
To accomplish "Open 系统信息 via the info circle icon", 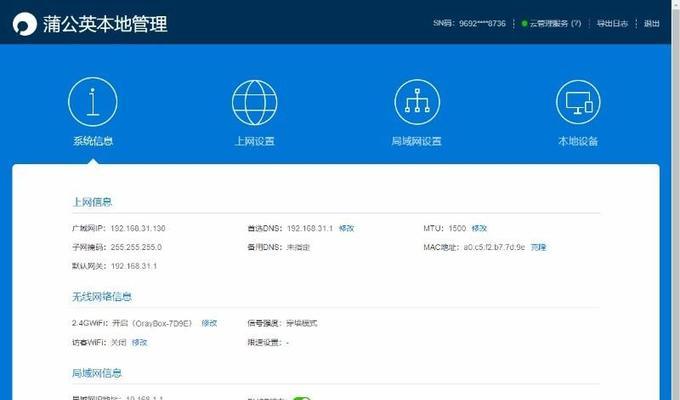I will point(93,102).
